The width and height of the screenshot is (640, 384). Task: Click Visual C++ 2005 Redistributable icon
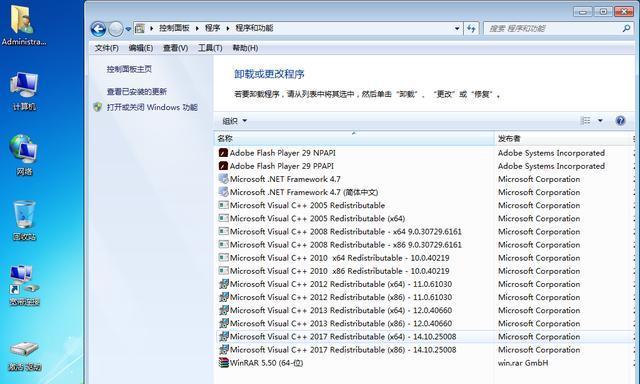pyautogui.click(x=223, y=205)
